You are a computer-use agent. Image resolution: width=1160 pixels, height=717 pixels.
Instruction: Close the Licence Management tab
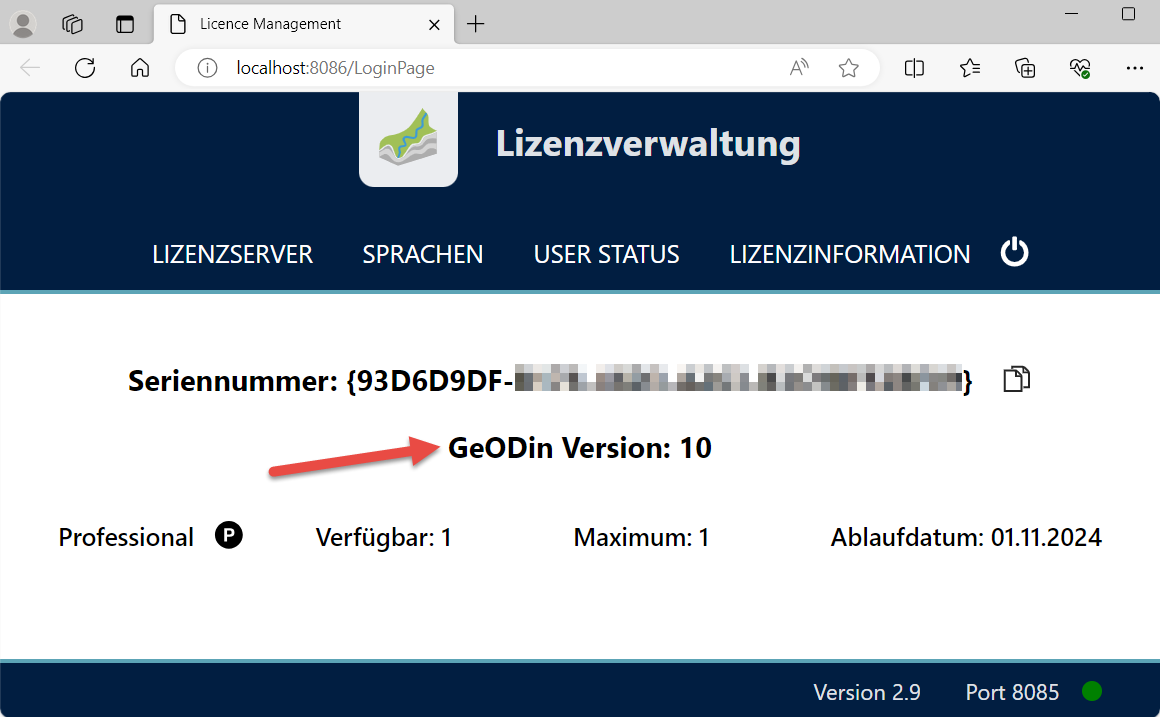[434, 24]
